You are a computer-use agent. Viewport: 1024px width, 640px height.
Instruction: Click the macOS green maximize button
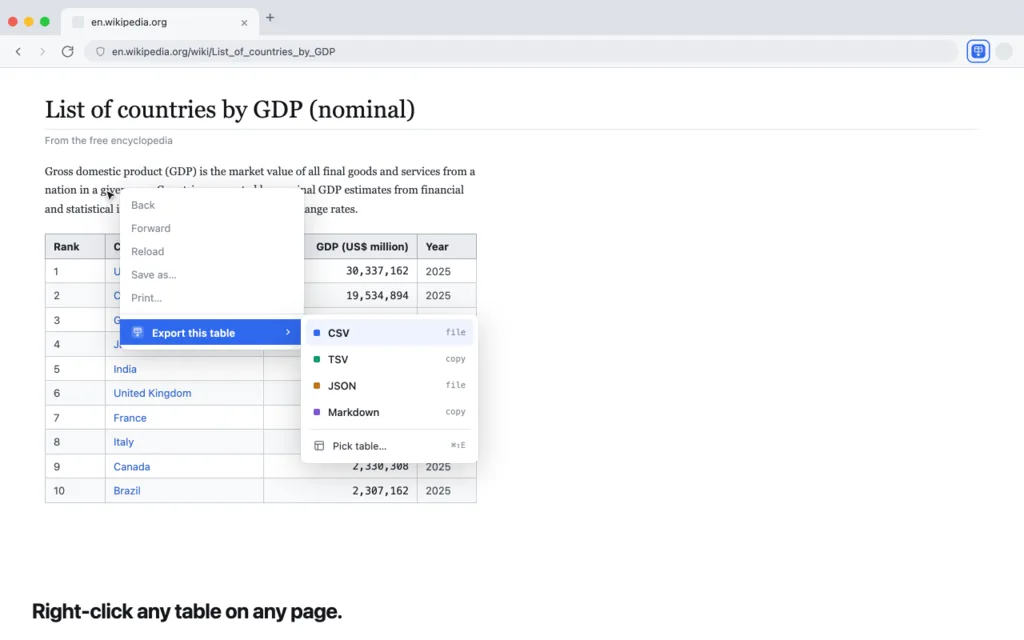point(45,22)
